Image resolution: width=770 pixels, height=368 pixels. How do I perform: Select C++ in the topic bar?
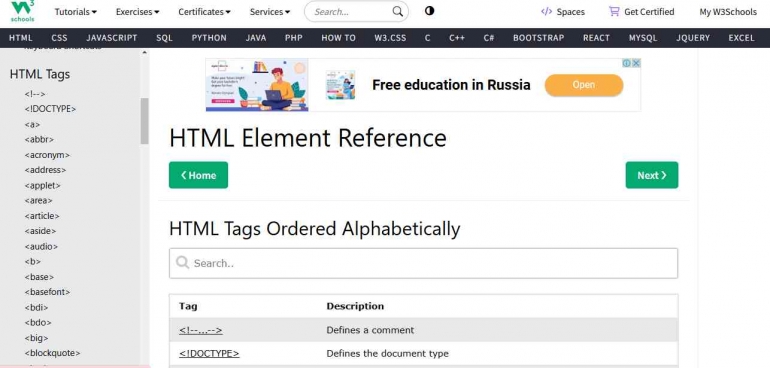457,38
